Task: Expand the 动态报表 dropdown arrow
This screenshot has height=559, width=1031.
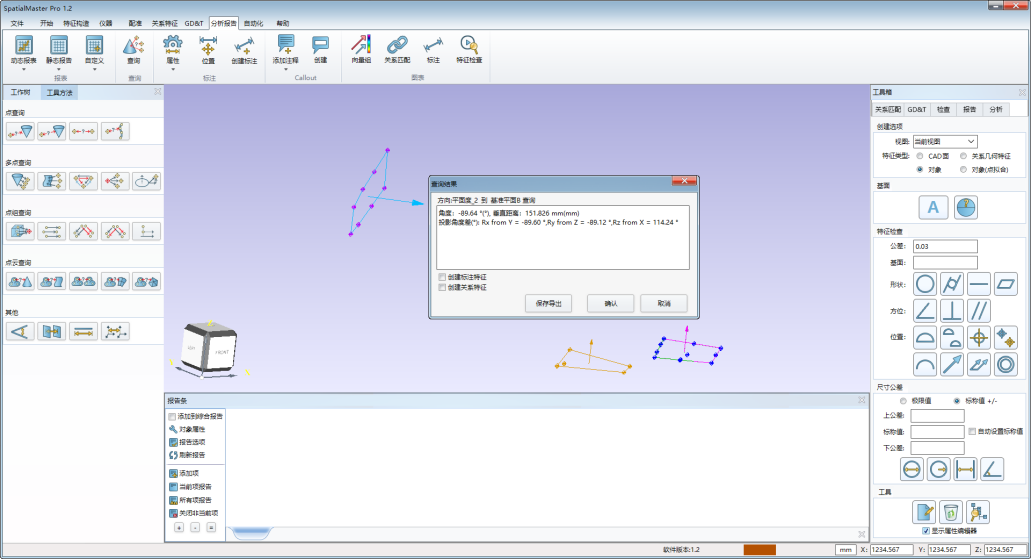Action: click(24, 69)
